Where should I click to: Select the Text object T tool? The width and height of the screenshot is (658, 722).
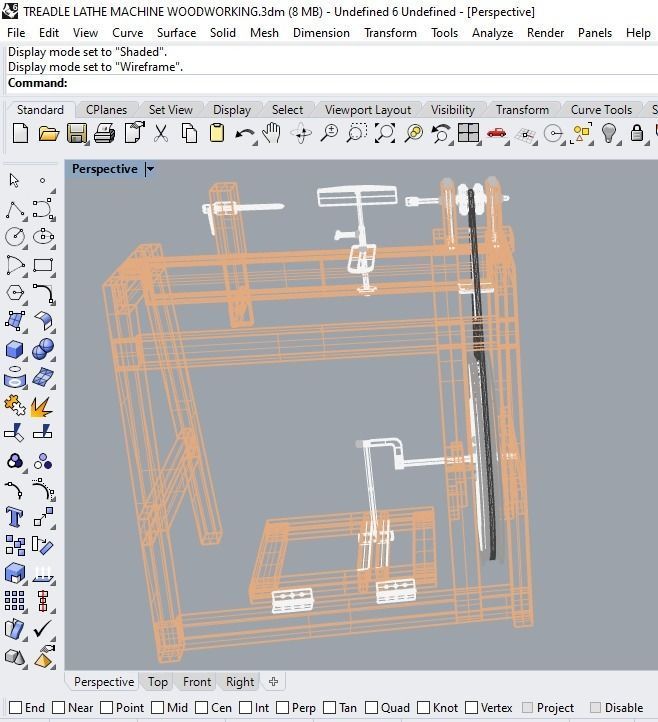click(15, 518)
